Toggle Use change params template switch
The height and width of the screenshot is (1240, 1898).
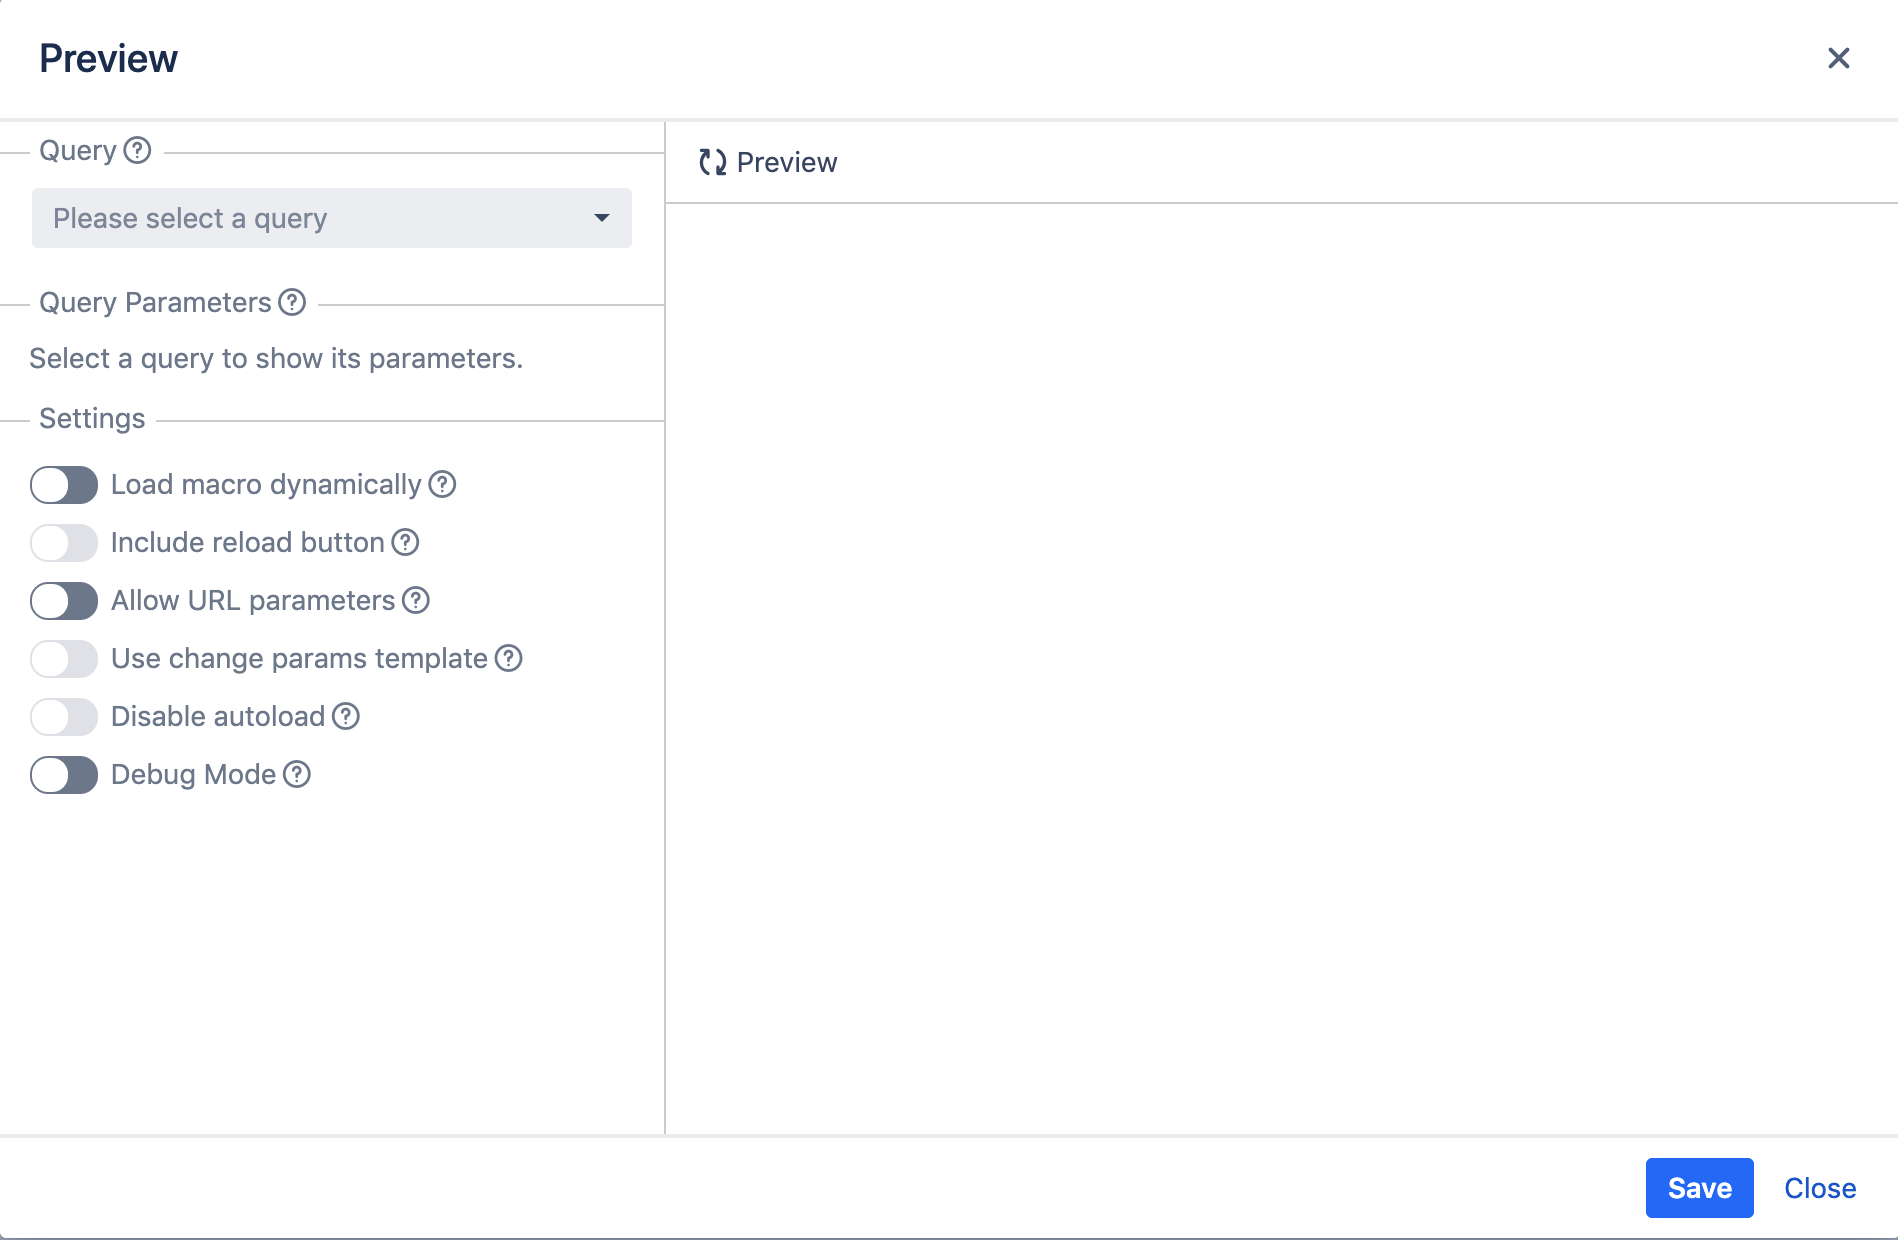[64, 659]
